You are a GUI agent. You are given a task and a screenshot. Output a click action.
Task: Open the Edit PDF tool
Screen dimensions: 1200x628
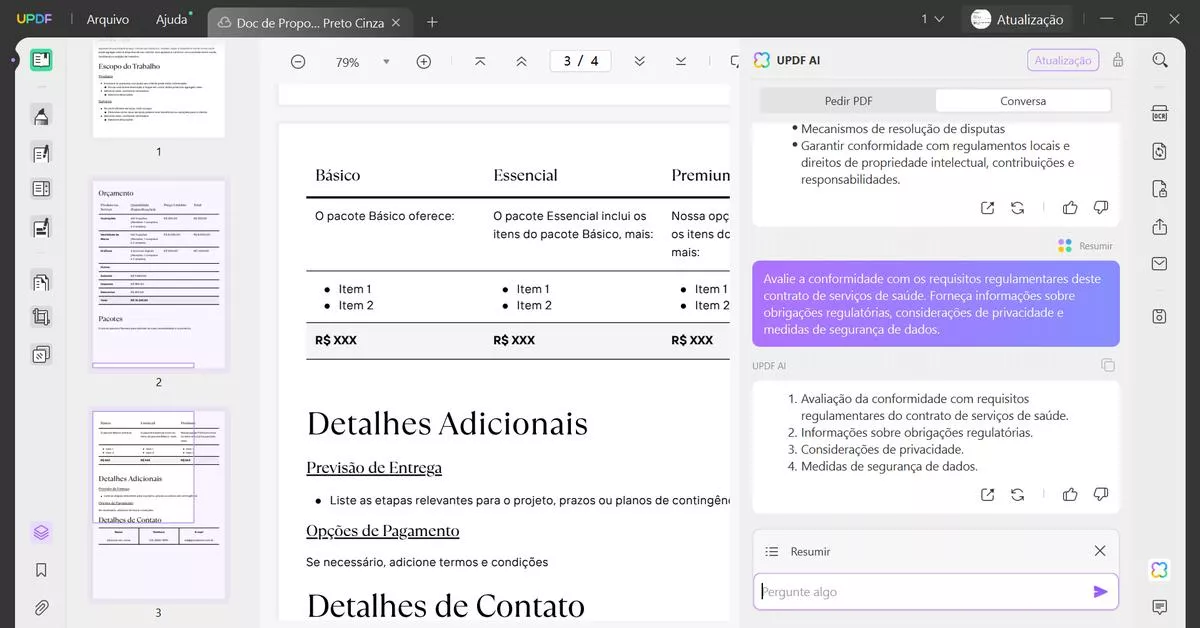[41, 154]
